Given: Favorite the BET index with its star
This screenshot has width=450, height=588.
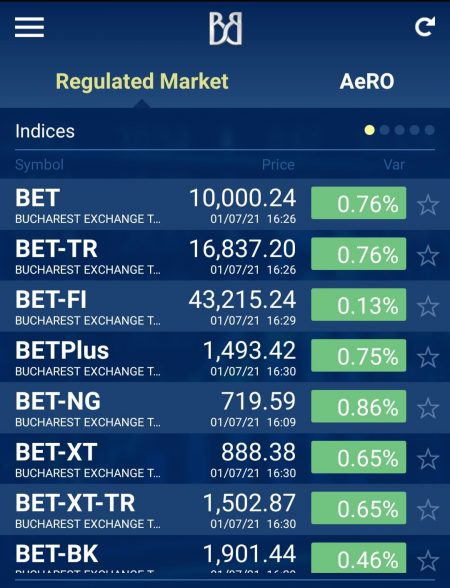Looking at the screenshot, I should (x=428, y=205).
